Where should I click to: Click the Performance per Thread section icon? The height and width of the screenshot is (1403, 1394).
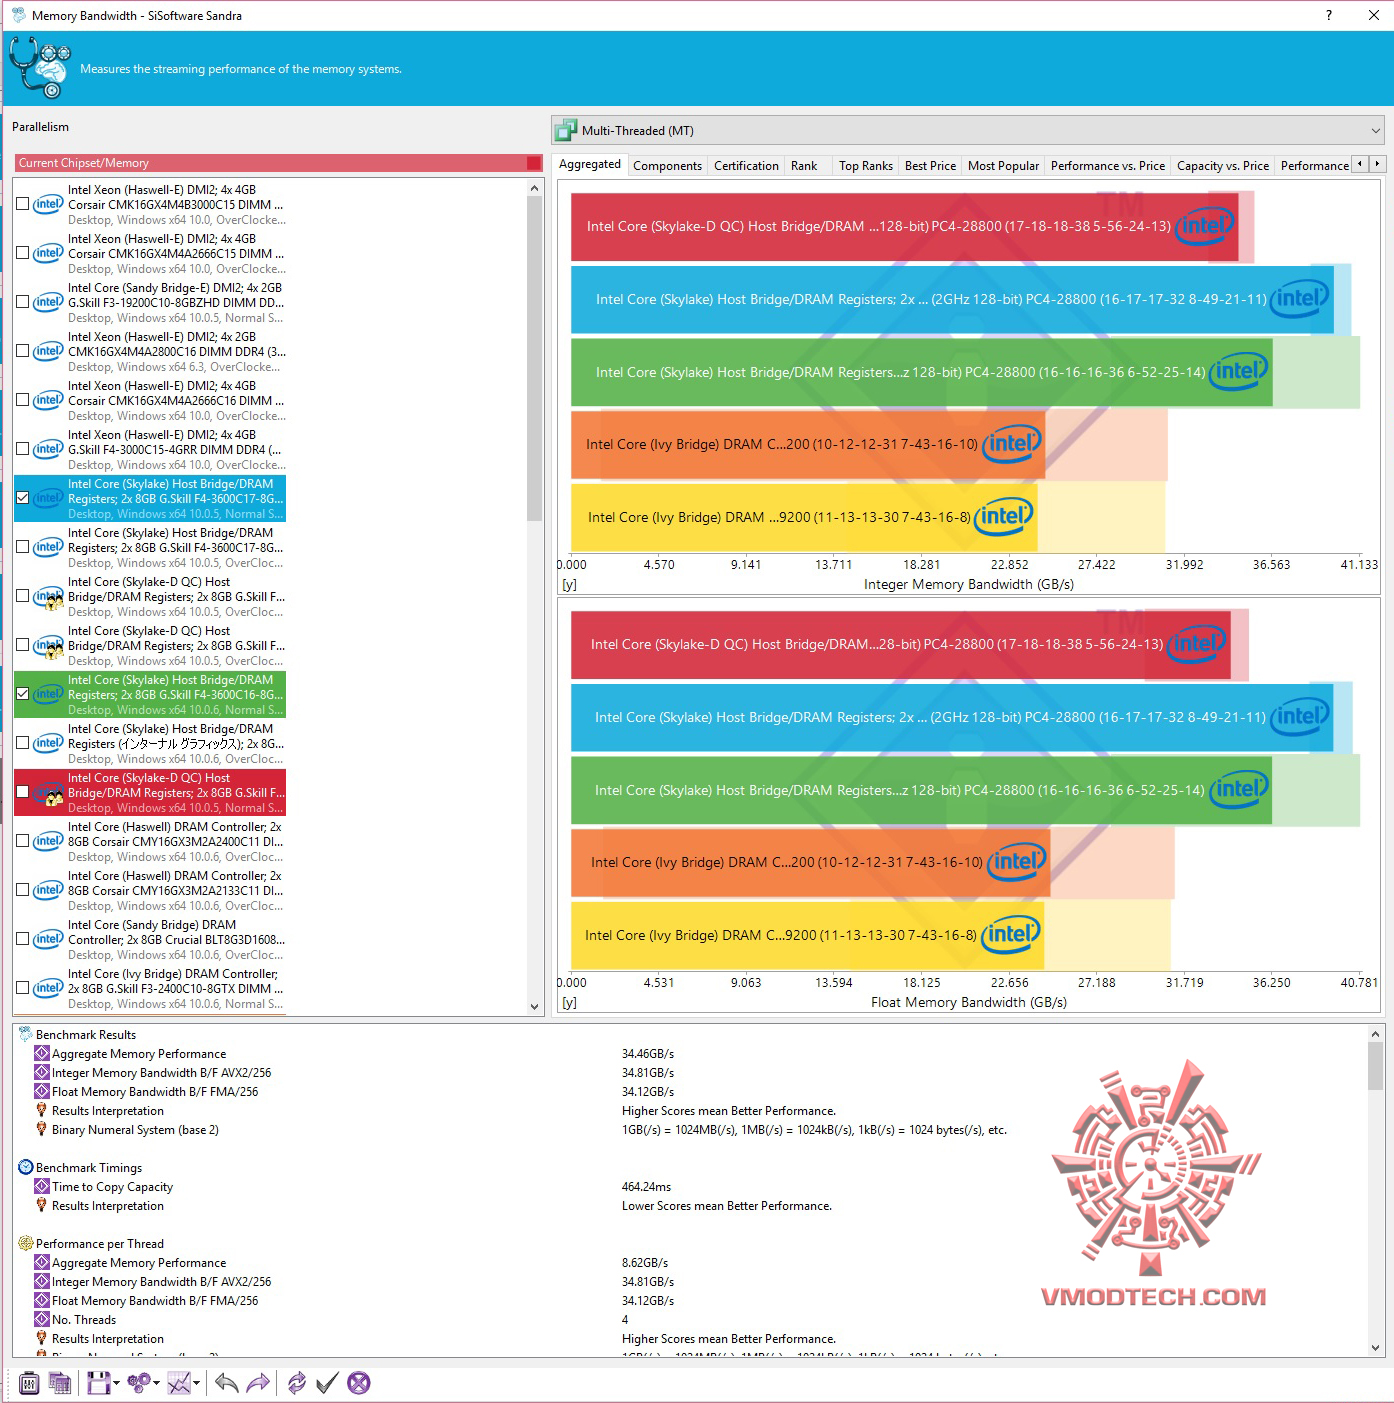[x=25, y=1243]
